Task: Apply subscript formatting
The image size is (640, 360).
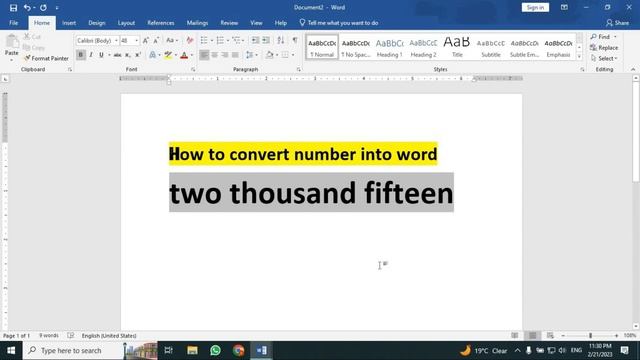Action: [x=128, y=55]
